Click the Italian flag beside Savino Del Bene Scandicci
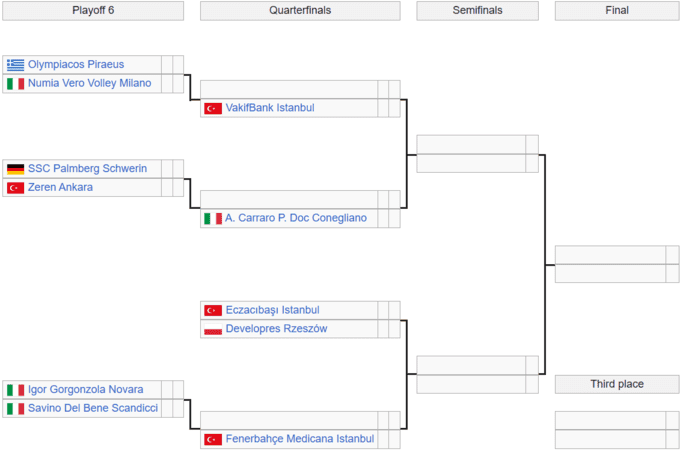680x452 pixels. pos(15,409)
